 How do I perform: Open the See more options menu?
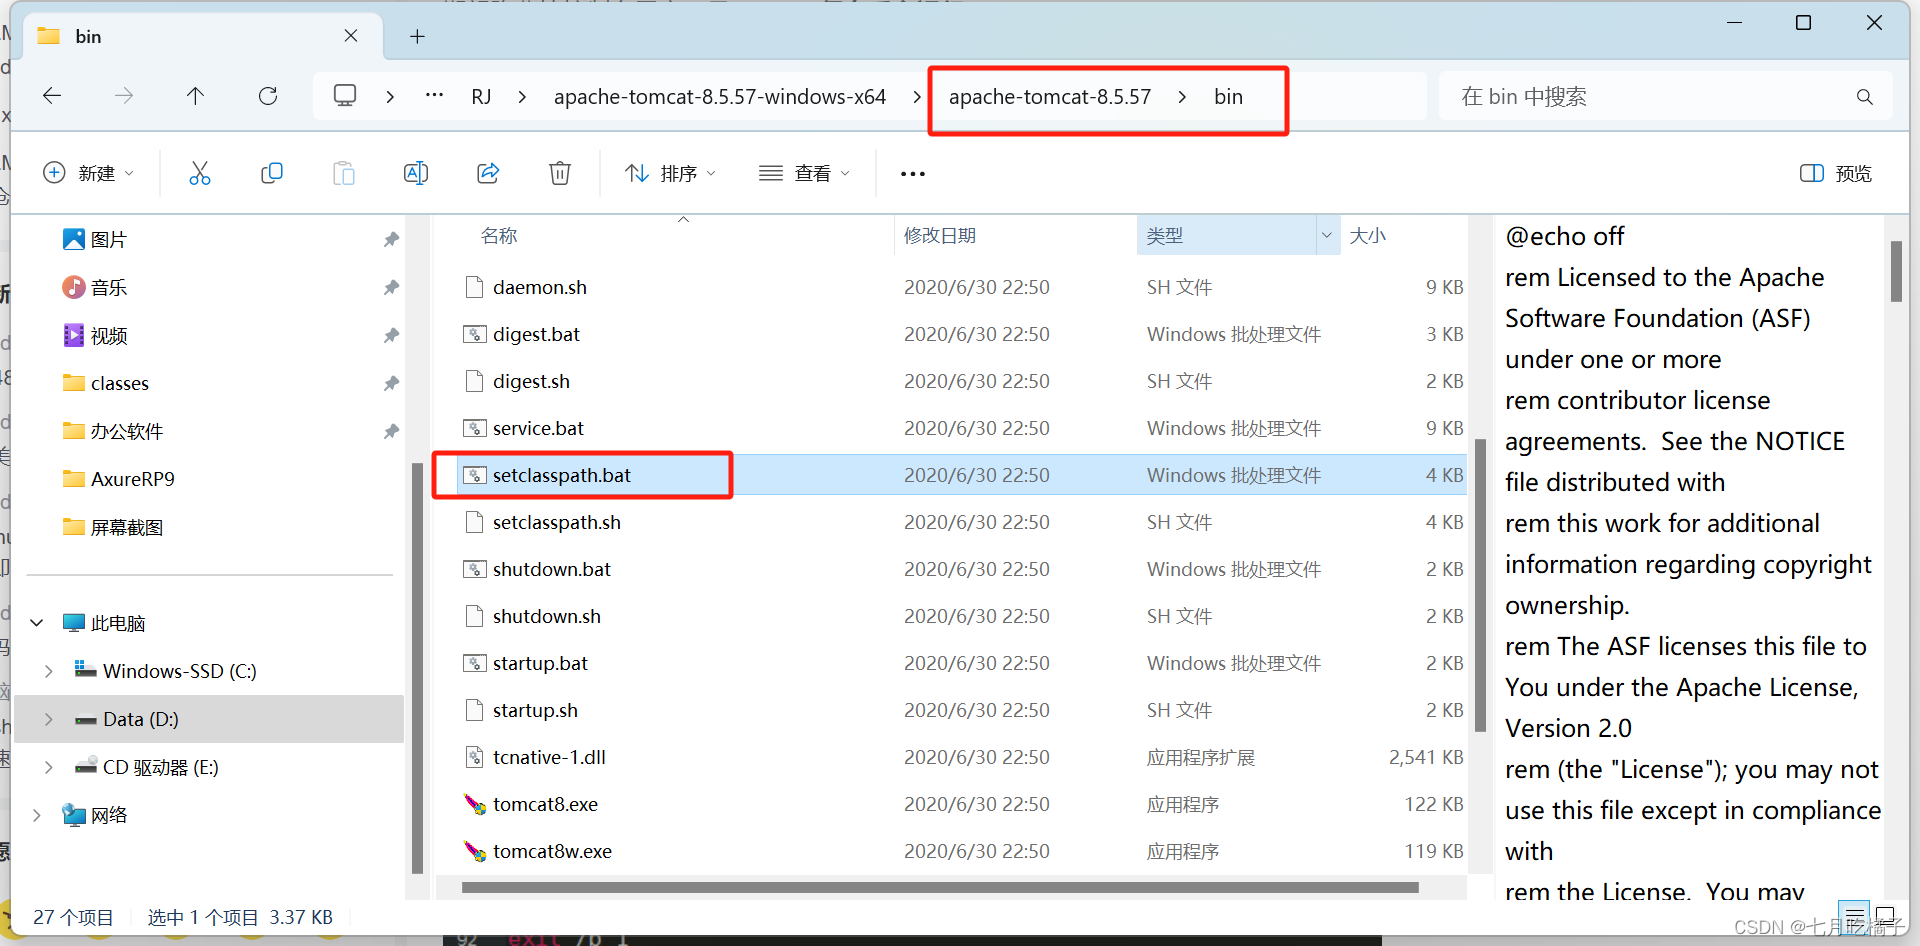pyautogui.click(x=913, y=173)
